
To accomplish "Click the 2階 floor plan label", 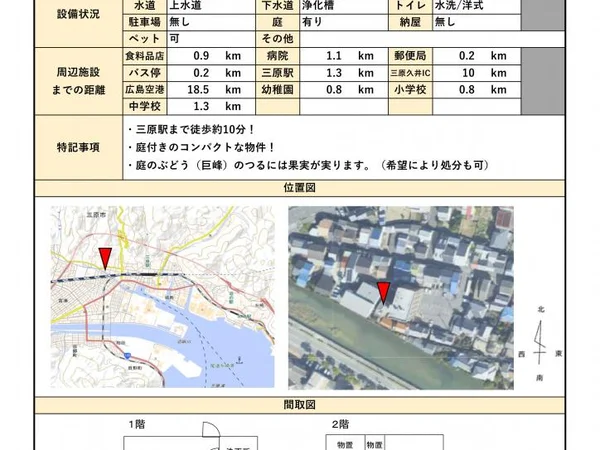I will [340, 424].
